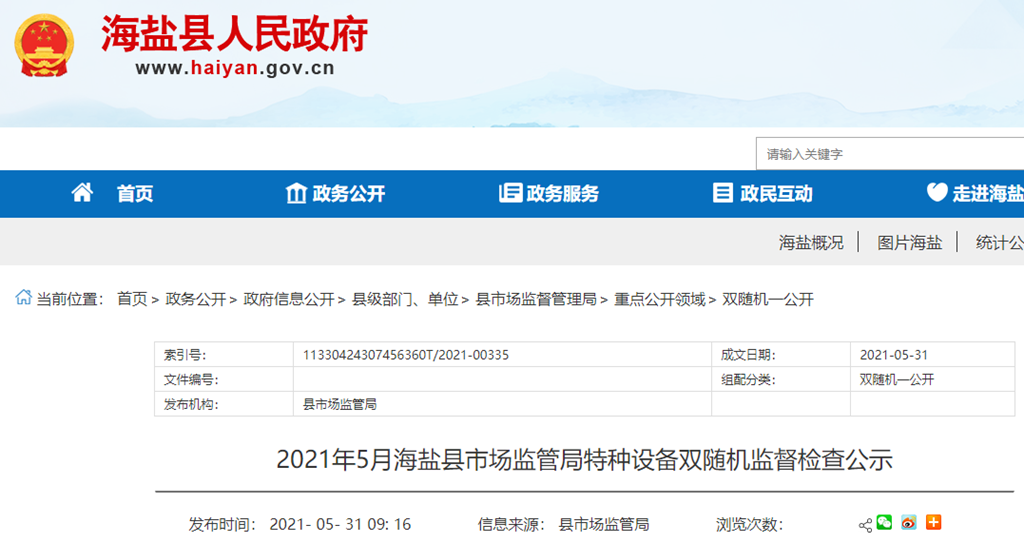The height and width of the screenshot is (543, 1024).
Task: Go to 首页 in breadcrumb
Action: point(132,299)
